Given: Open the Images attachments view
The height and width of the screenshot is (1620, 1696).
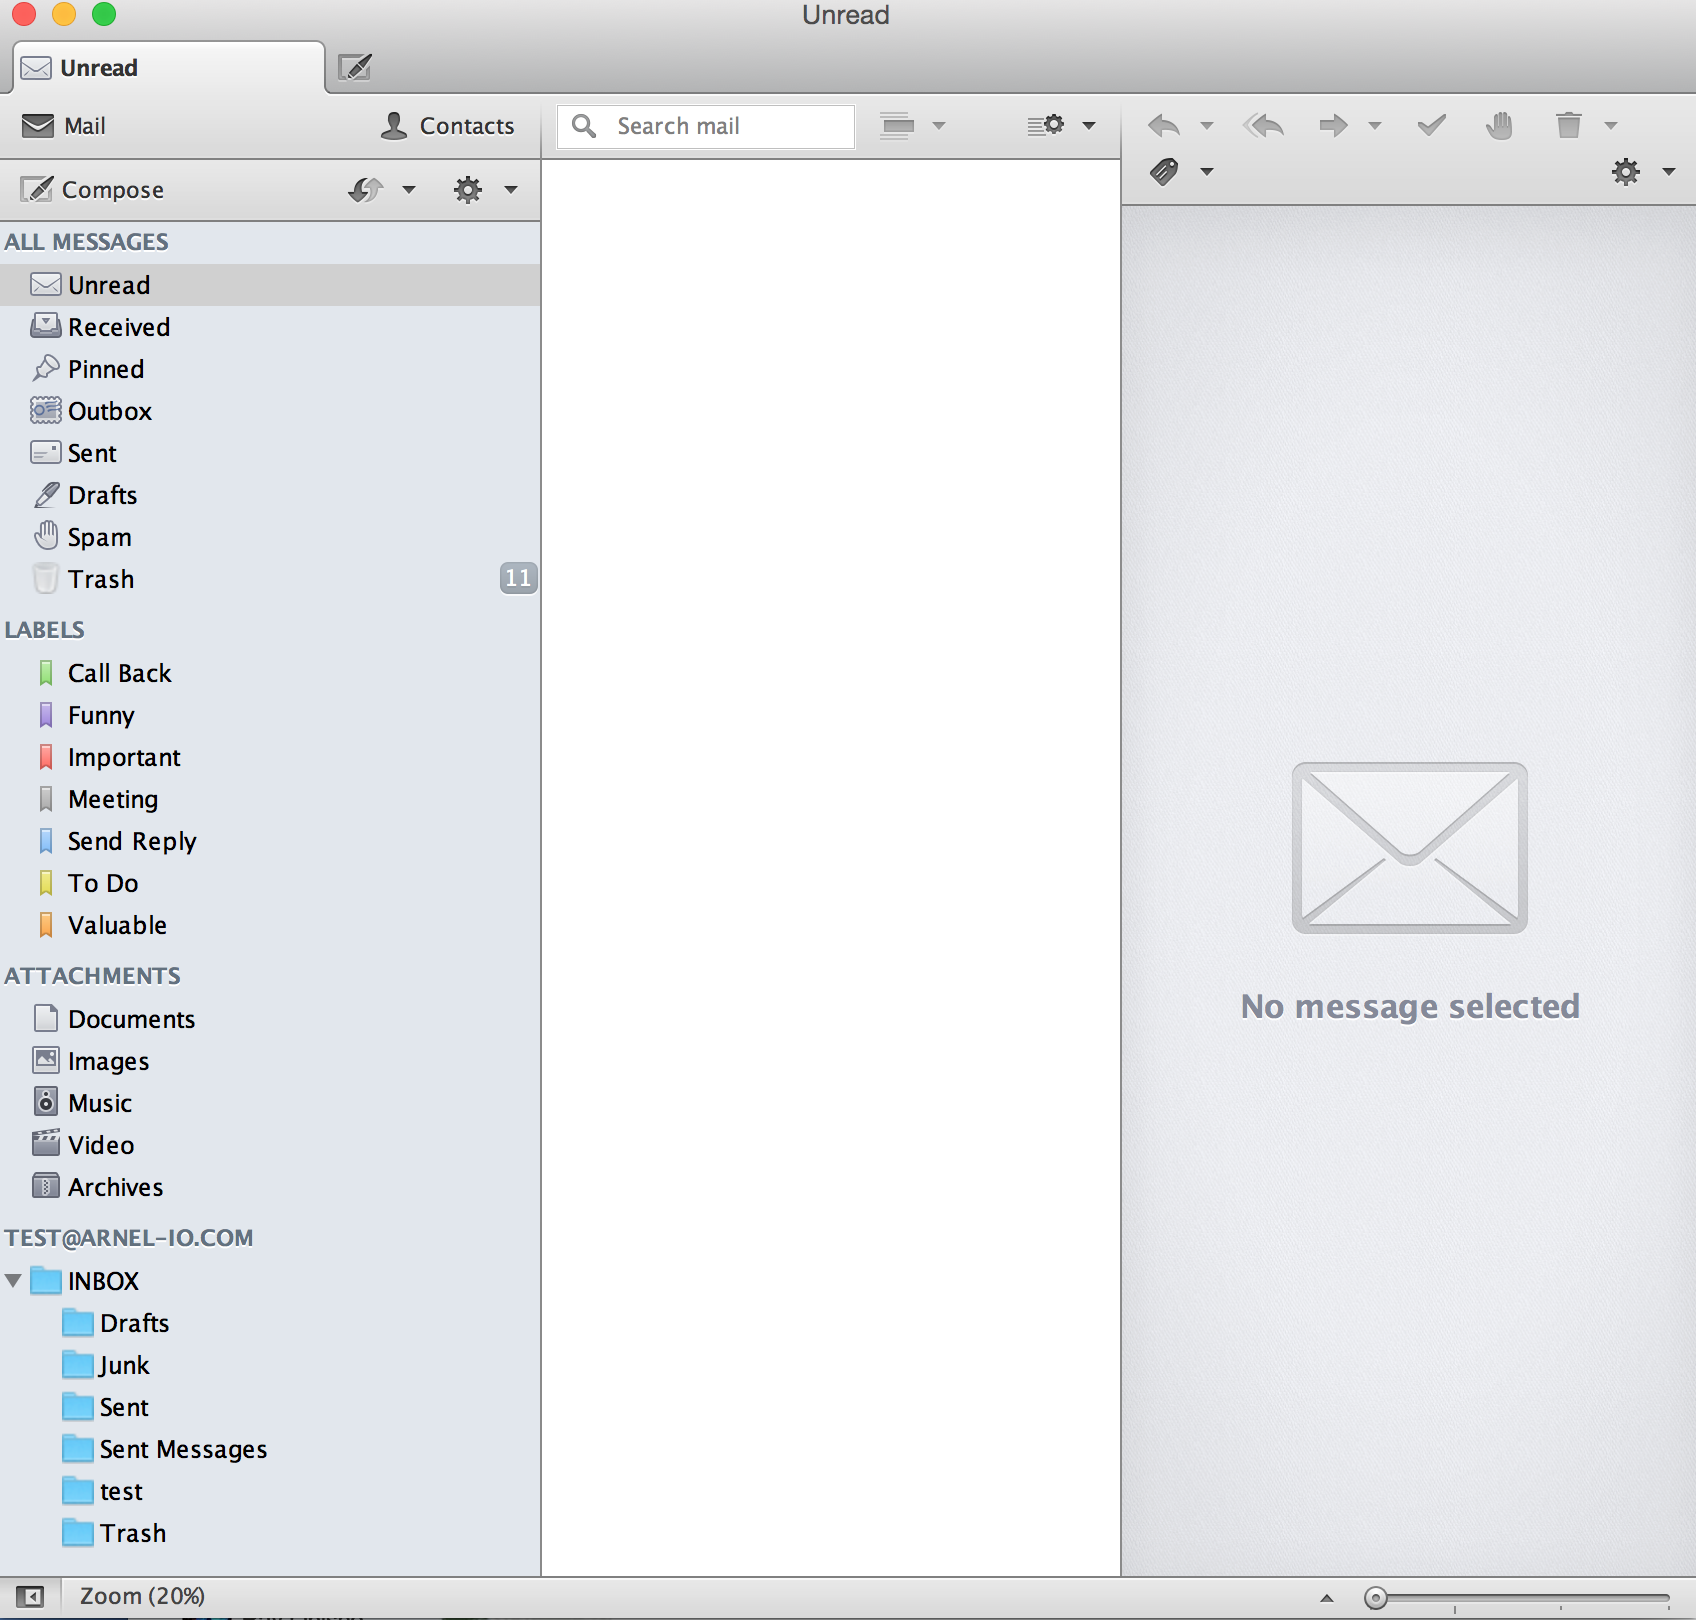Looking at the screenshot, I should 270,1061.
